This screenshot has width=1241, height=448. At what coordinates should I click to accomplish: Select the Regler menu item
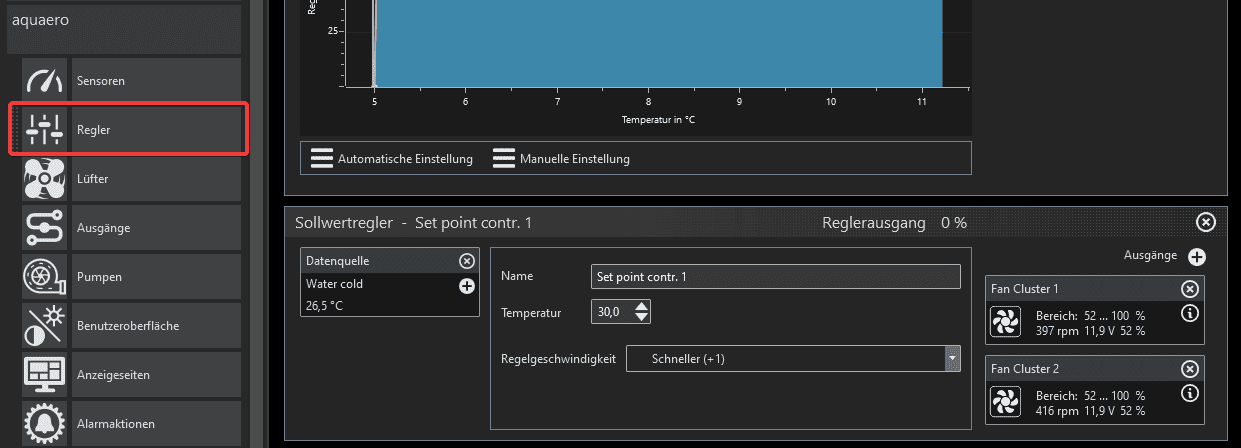click(x=127, y=130)
